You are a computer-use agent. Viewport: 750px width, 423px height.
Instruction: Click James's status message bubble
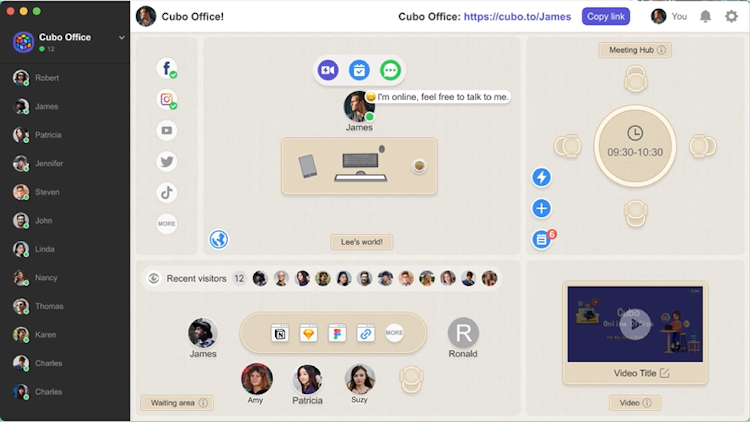tap(438, 97)
